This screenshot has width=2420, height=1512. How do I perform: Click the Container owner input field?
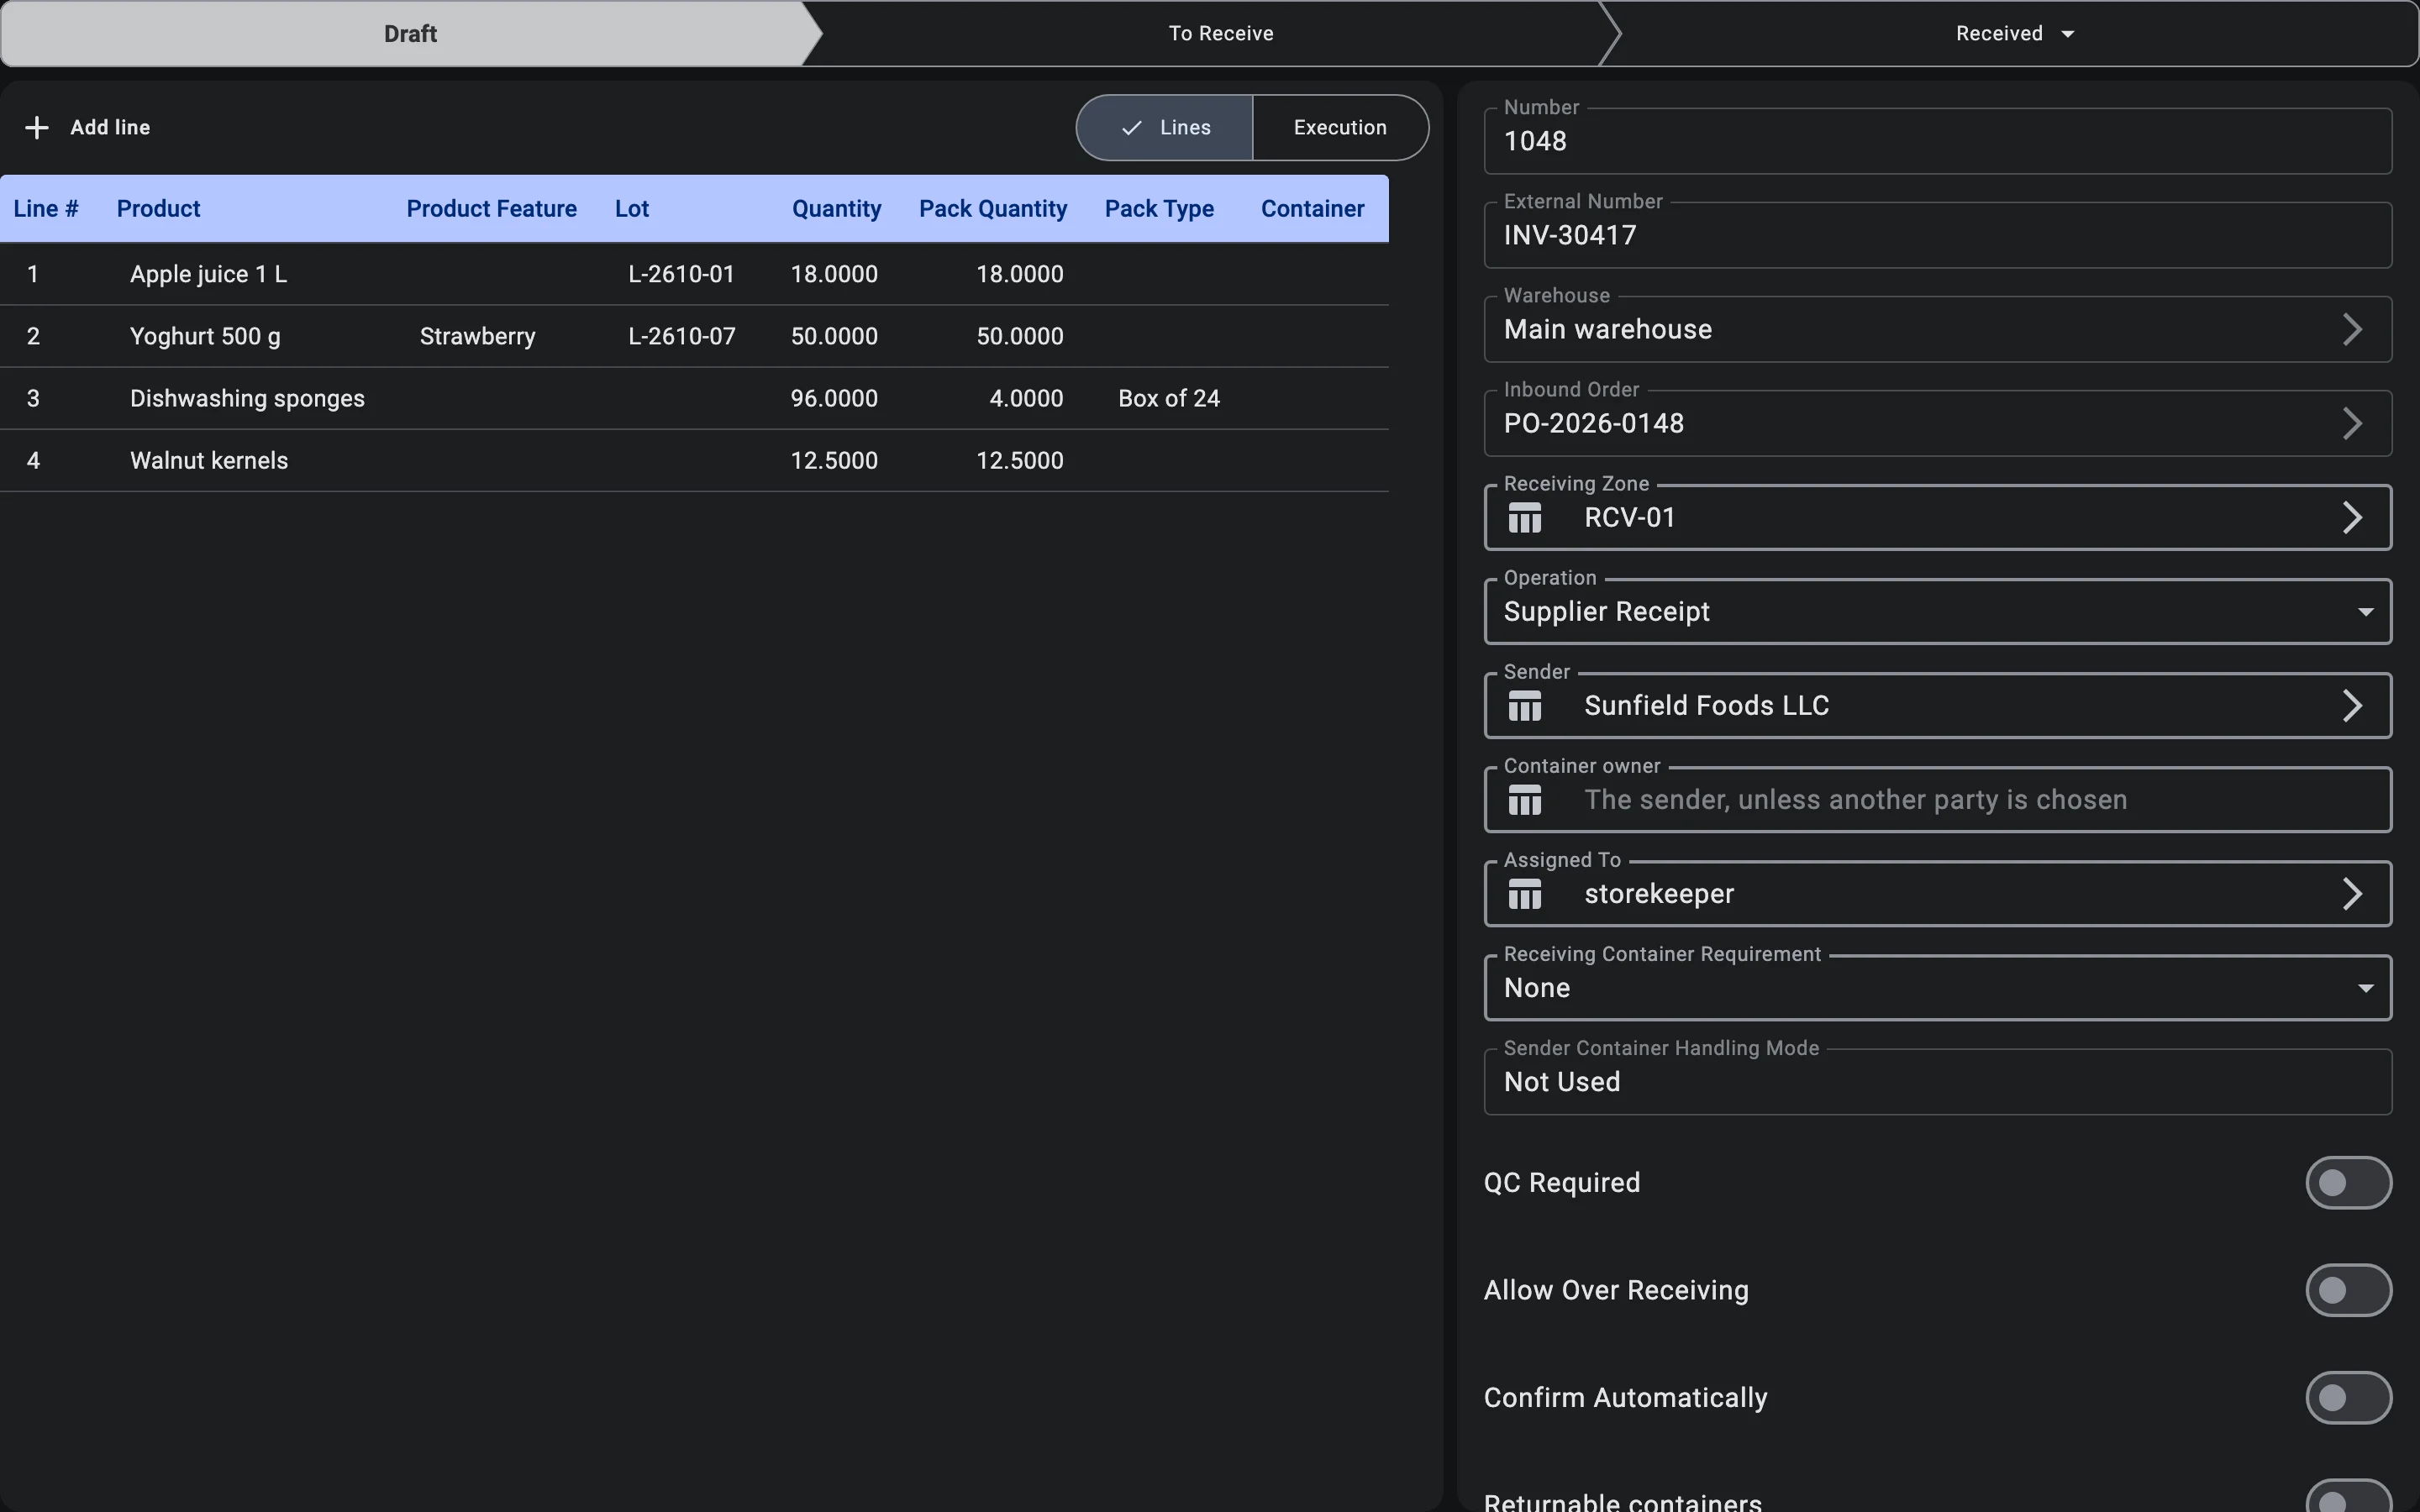pos(1937,800)
